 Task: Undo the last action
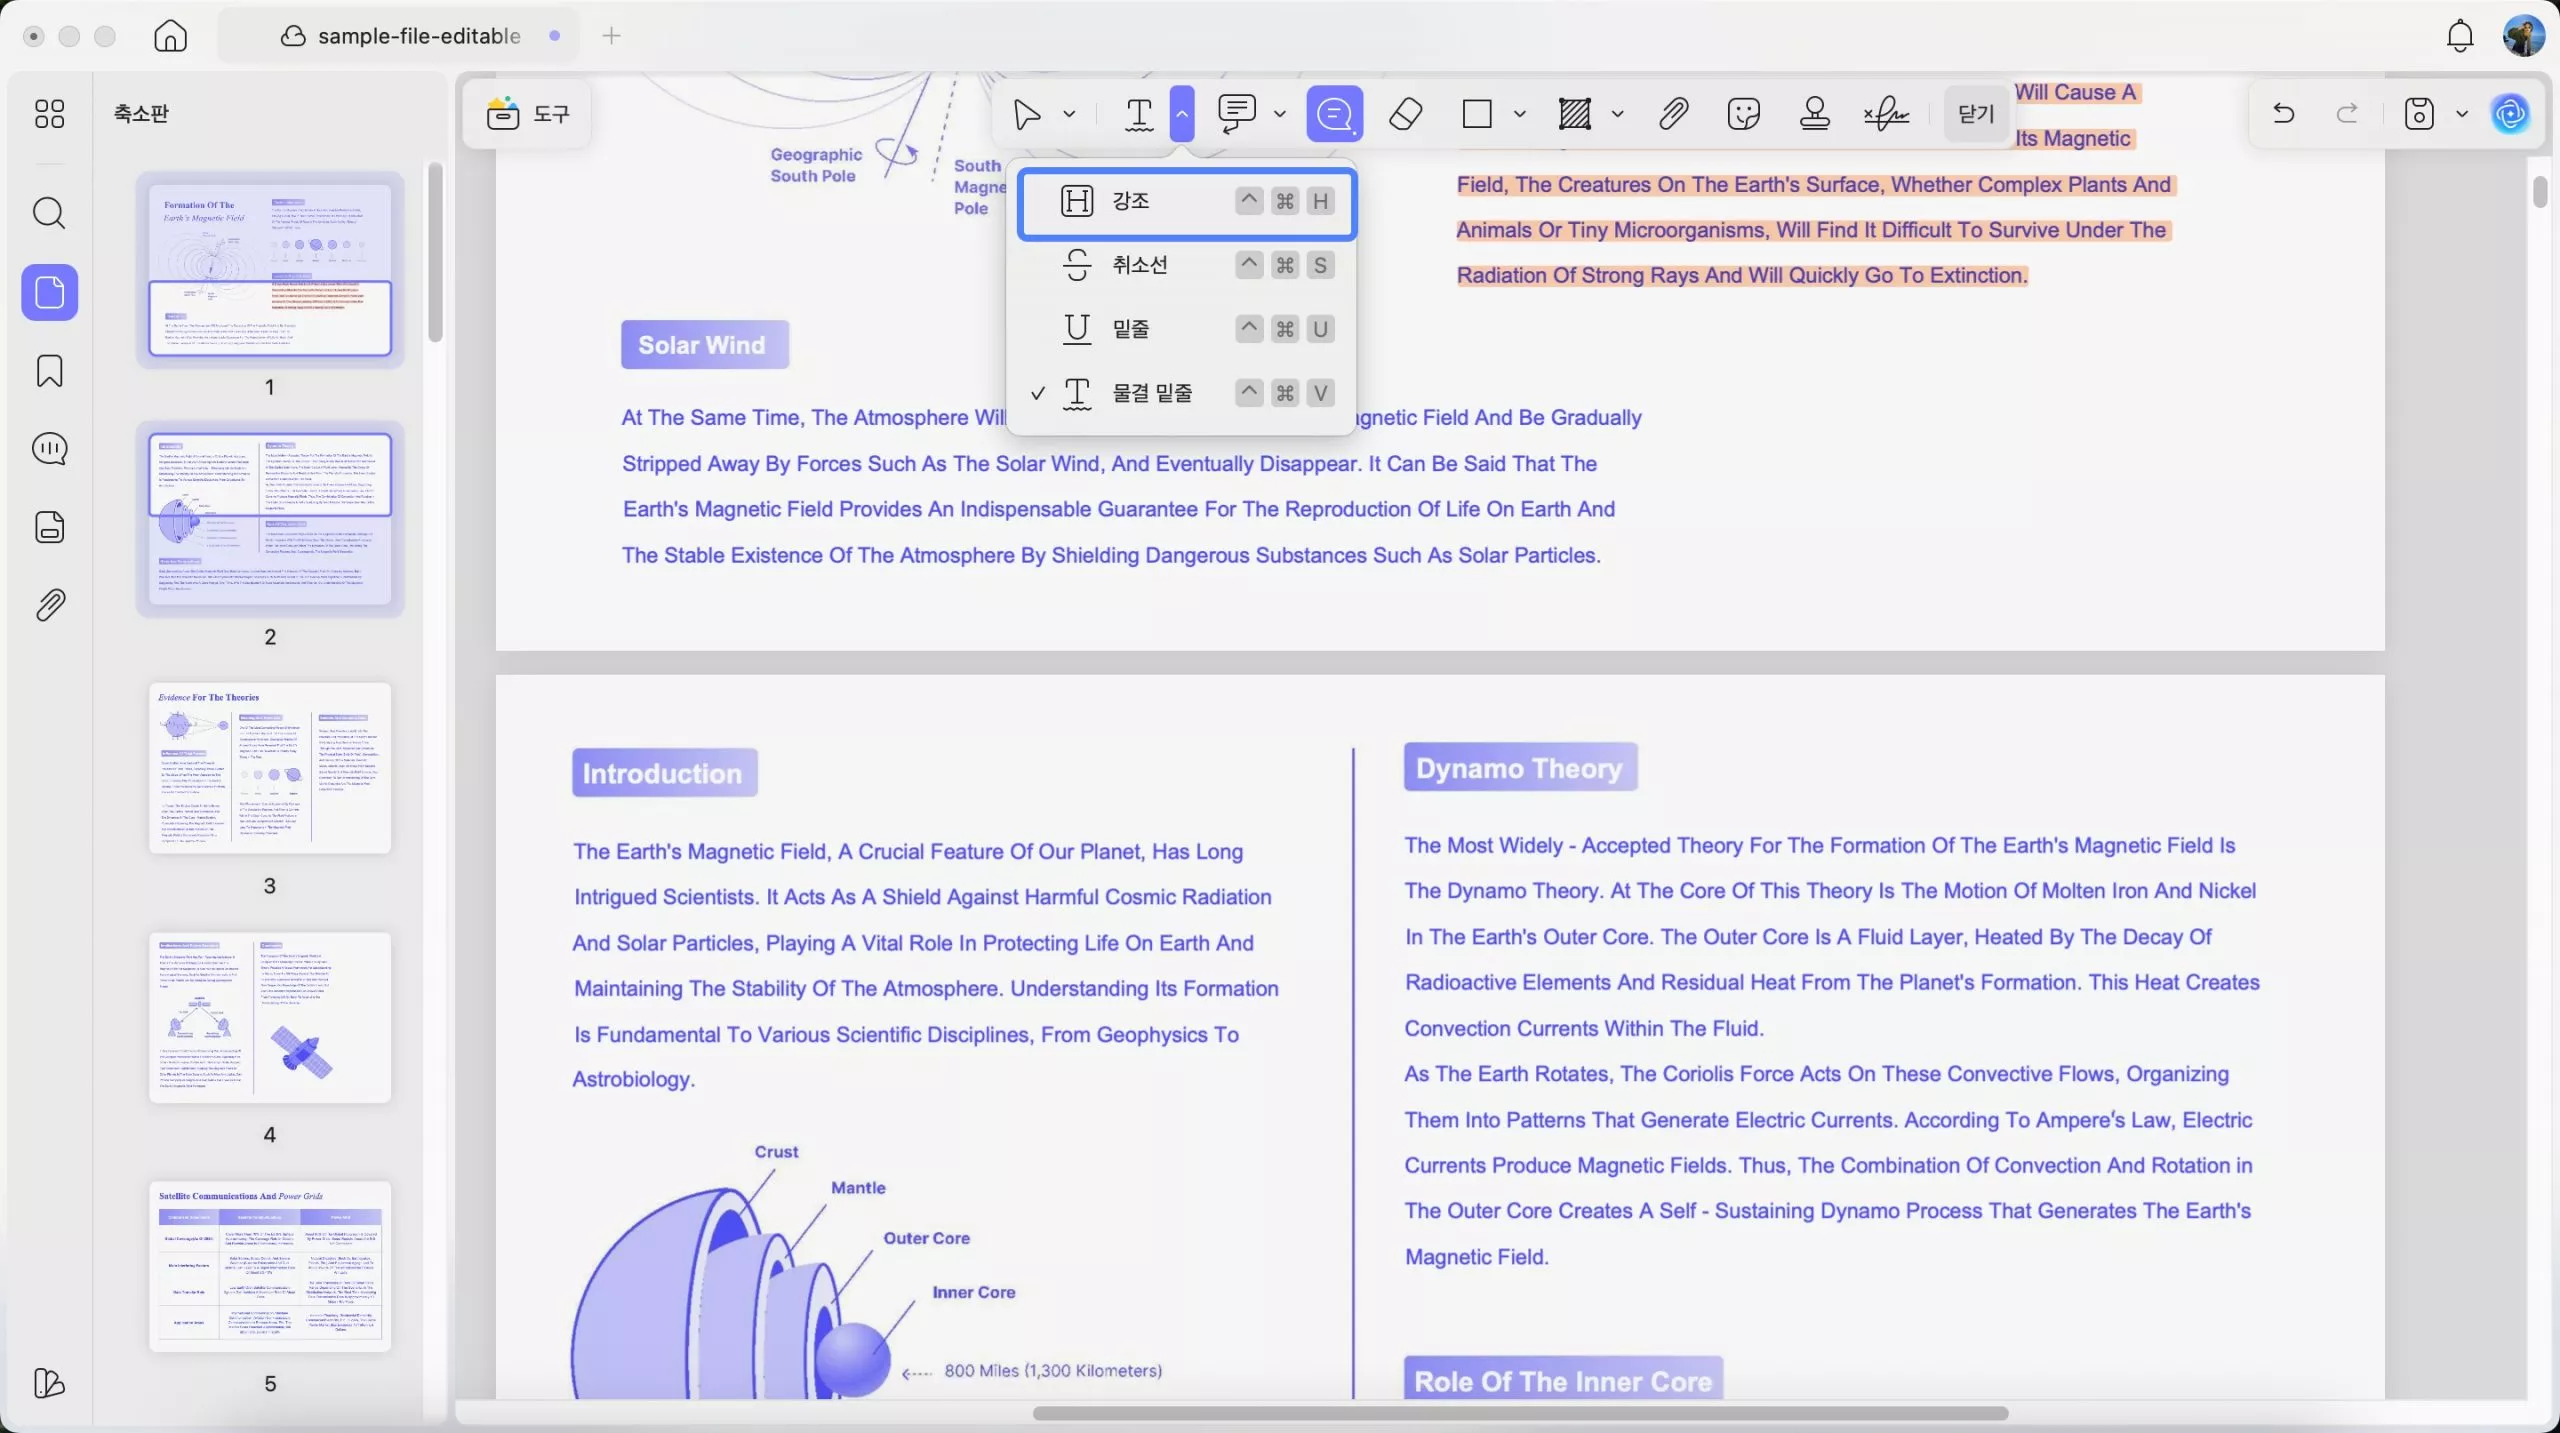pos(2283,113)
